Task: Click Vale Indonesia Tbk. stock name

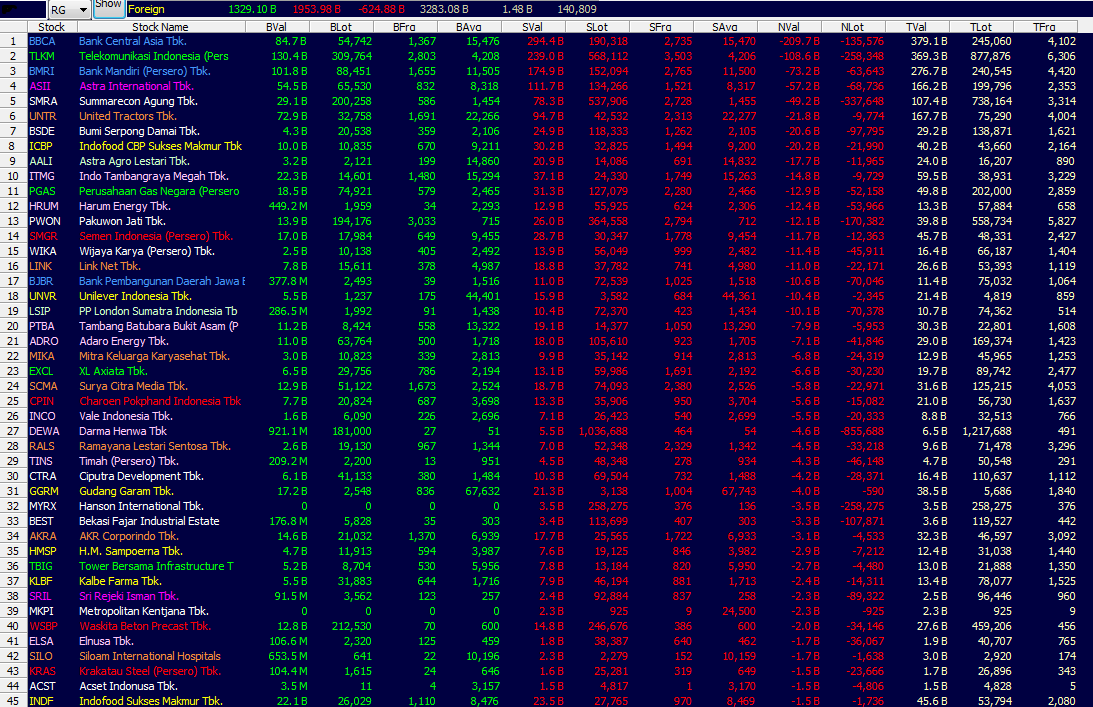Action: tap(125, 416)
